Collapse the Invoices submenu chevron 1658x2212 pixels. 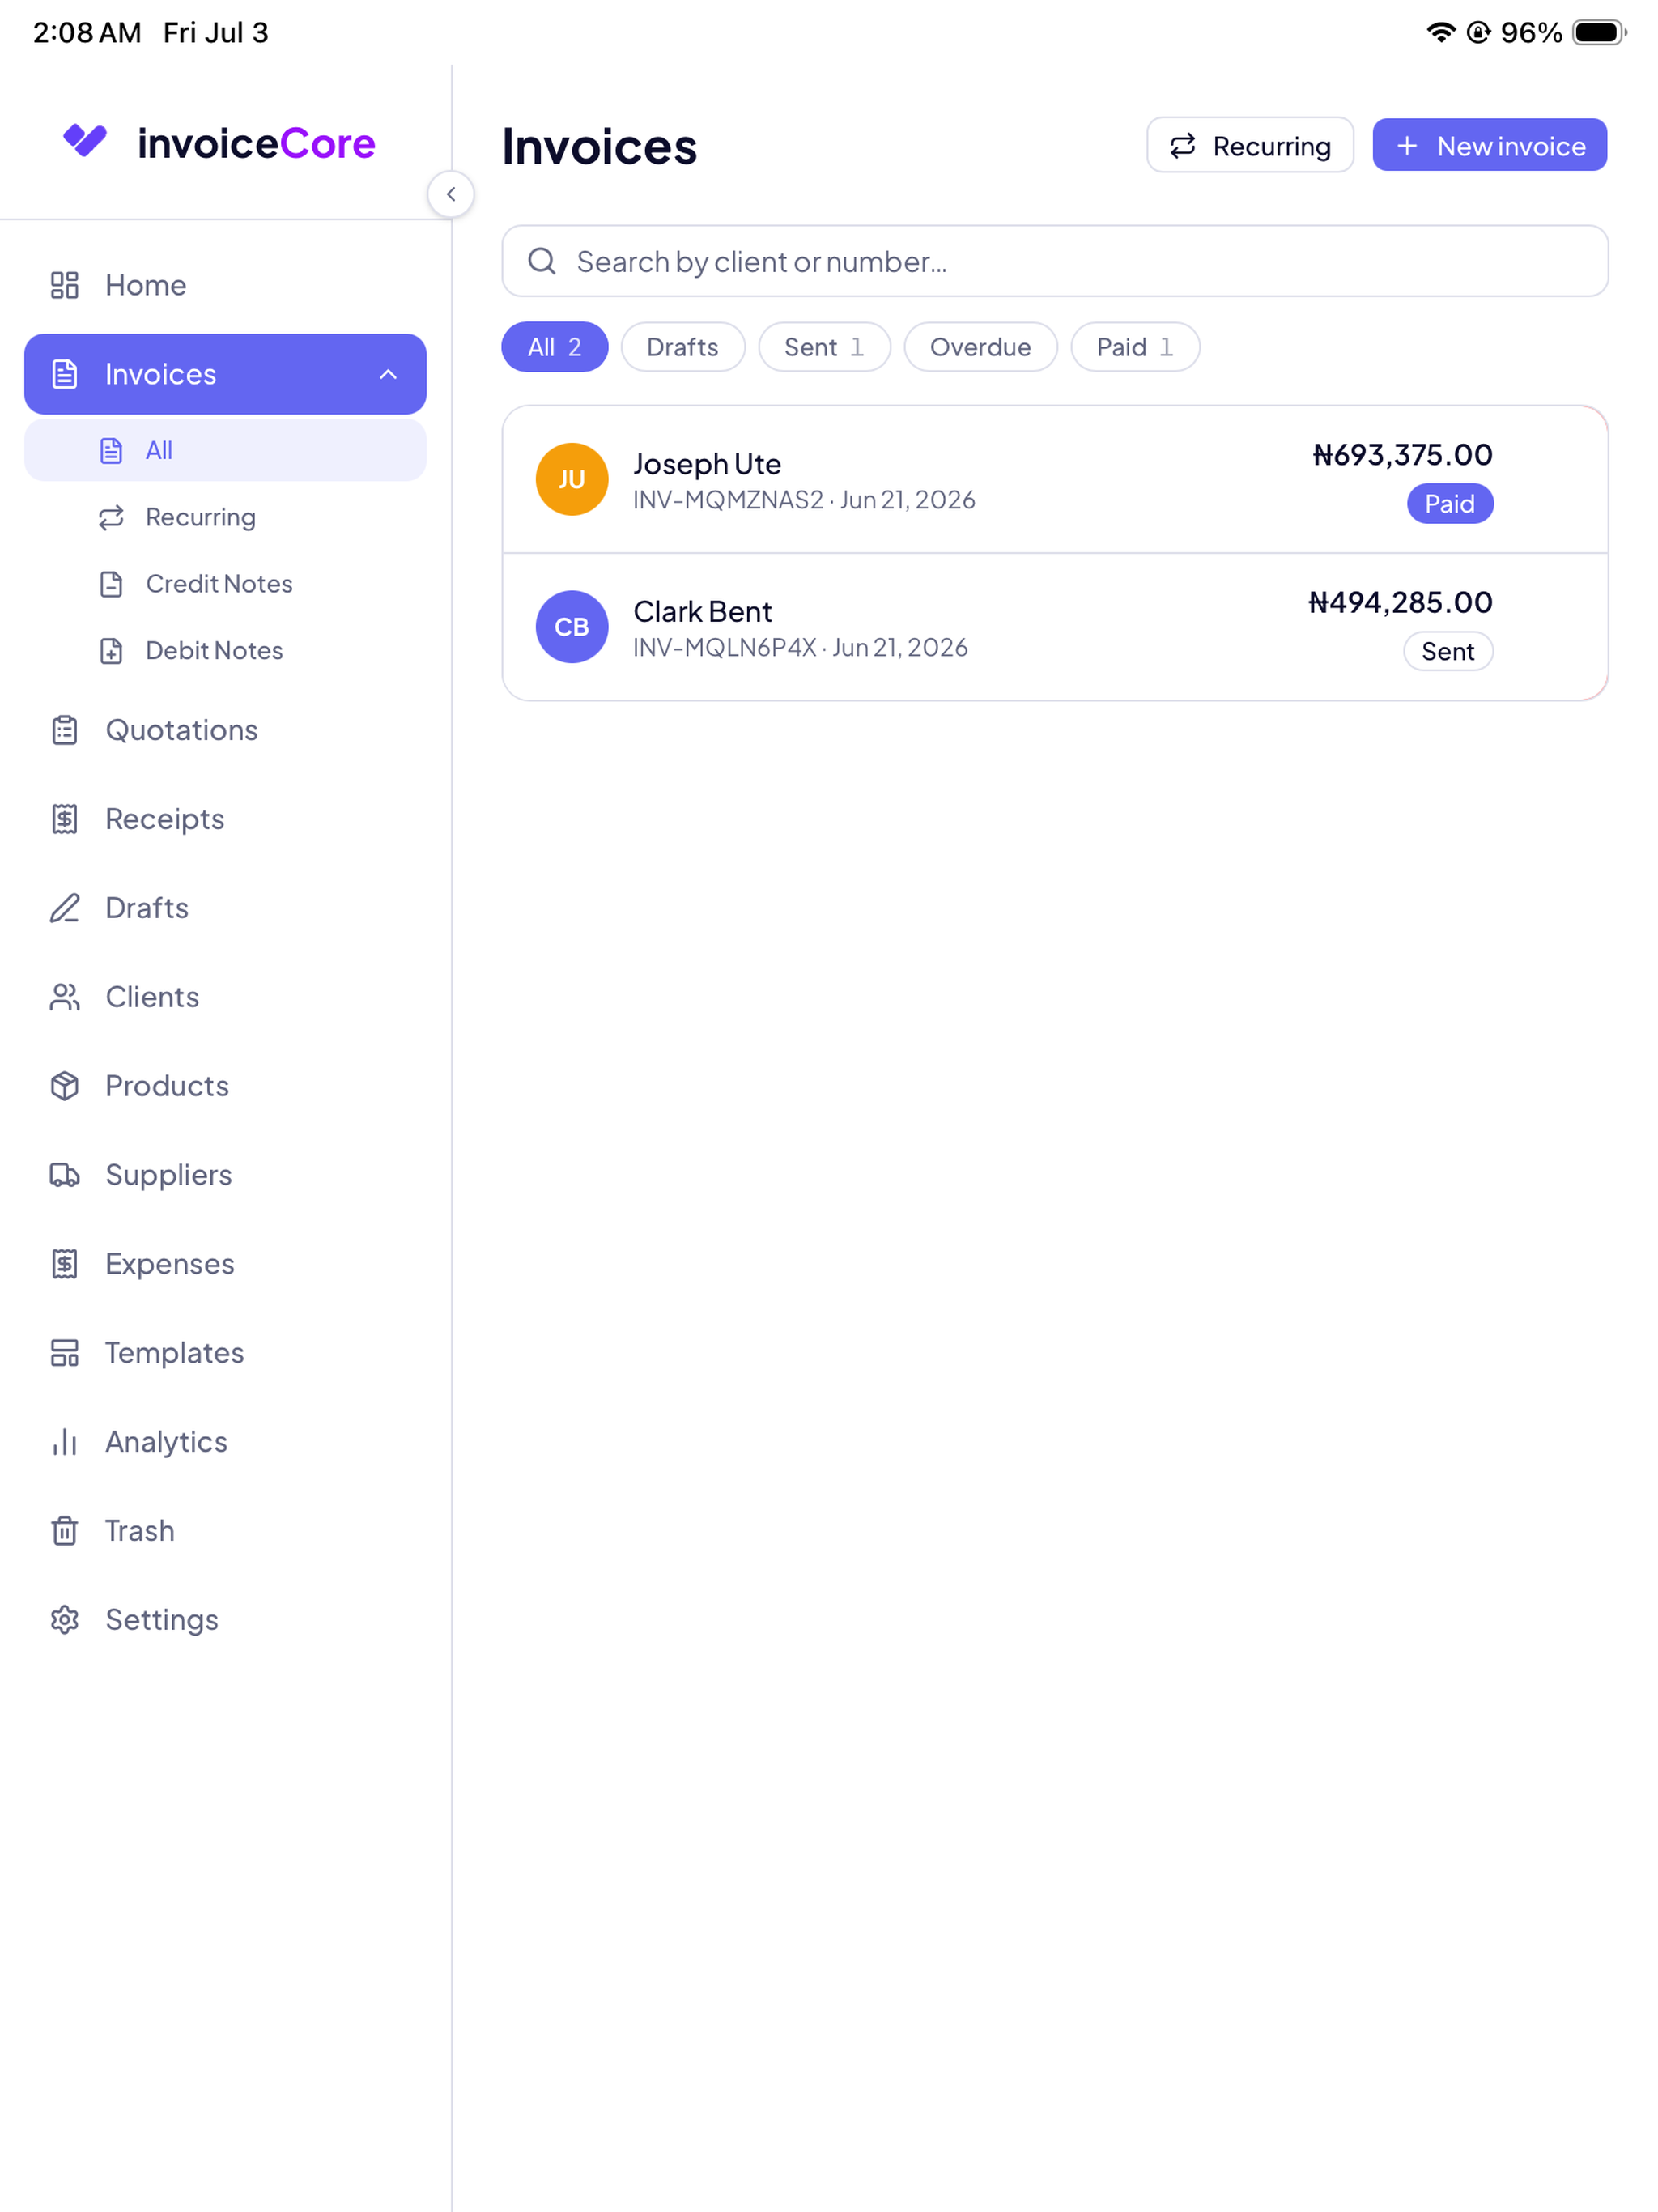[388, 374]
